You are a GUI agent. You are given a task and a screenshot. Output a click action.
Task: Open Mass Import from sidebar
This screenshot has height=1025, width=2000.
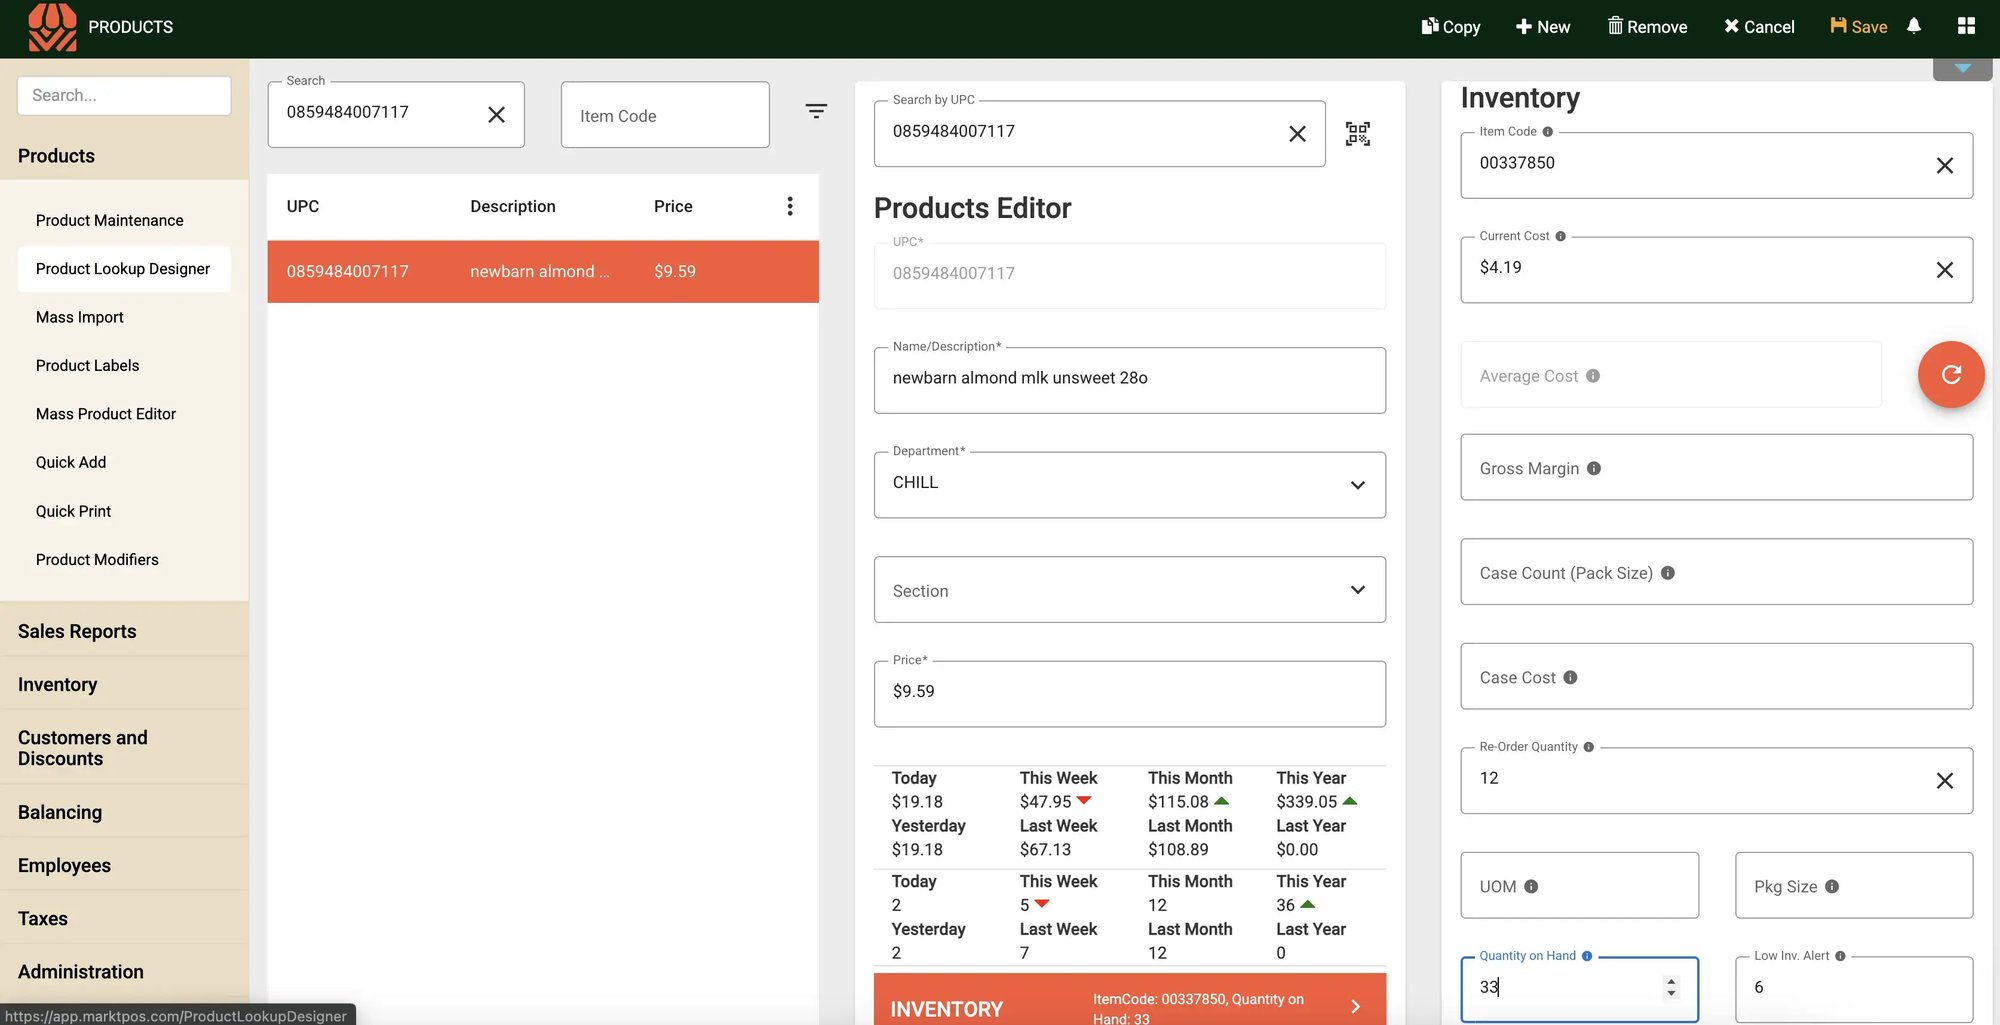80,317
